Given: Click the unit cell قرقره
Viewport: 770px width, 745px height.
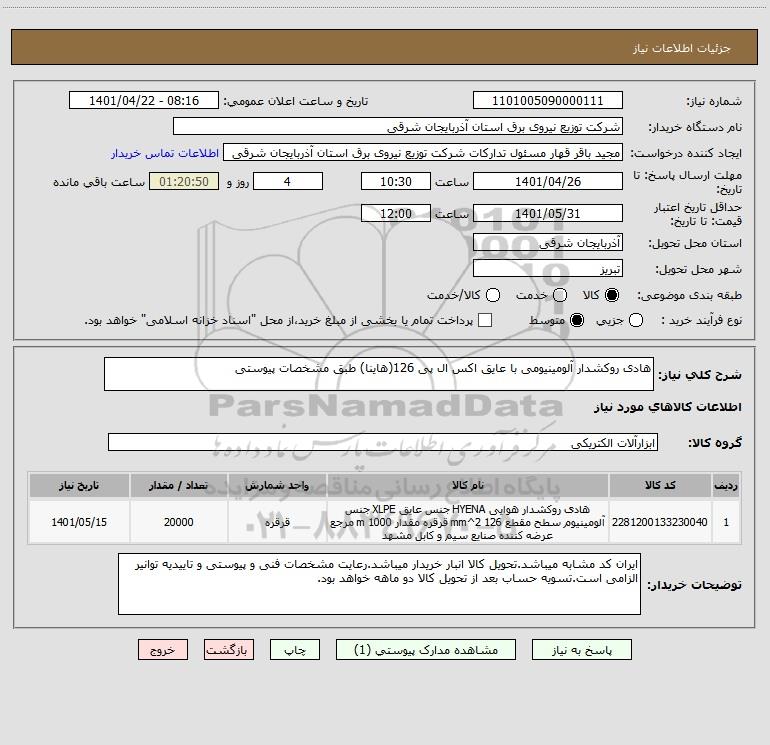Looking at the screenshot, I should pyautogui.click(x=277, y=522).
